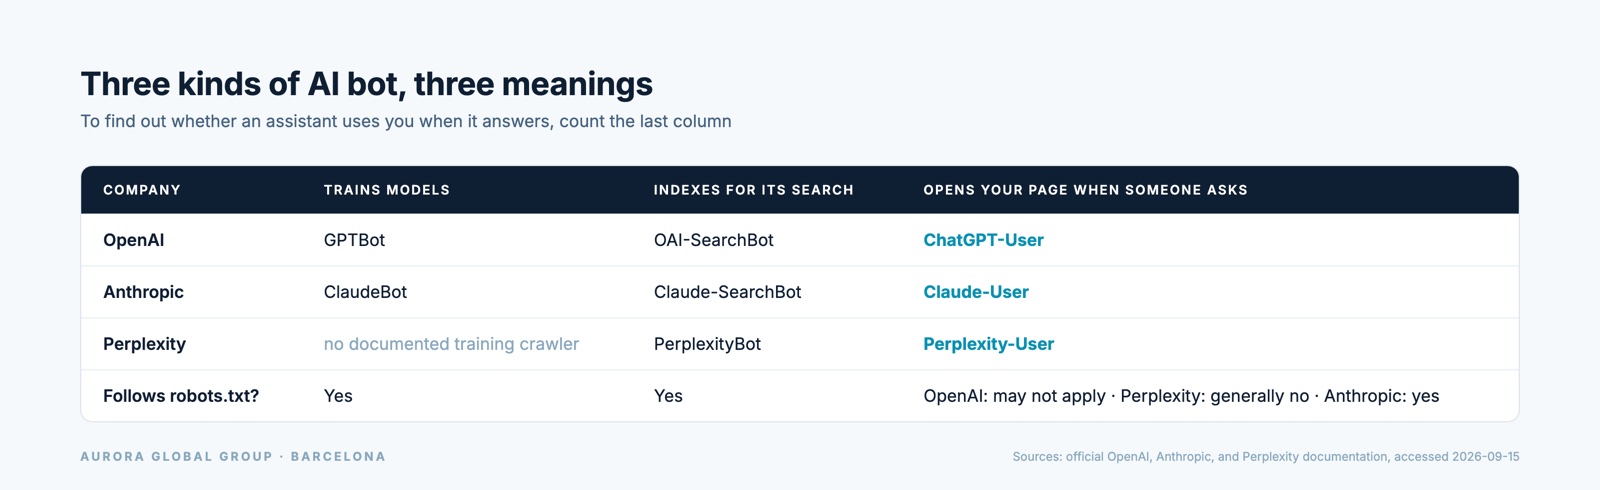Select the ClaudeBot cell
1600x490 pixels.
(366, 292)
